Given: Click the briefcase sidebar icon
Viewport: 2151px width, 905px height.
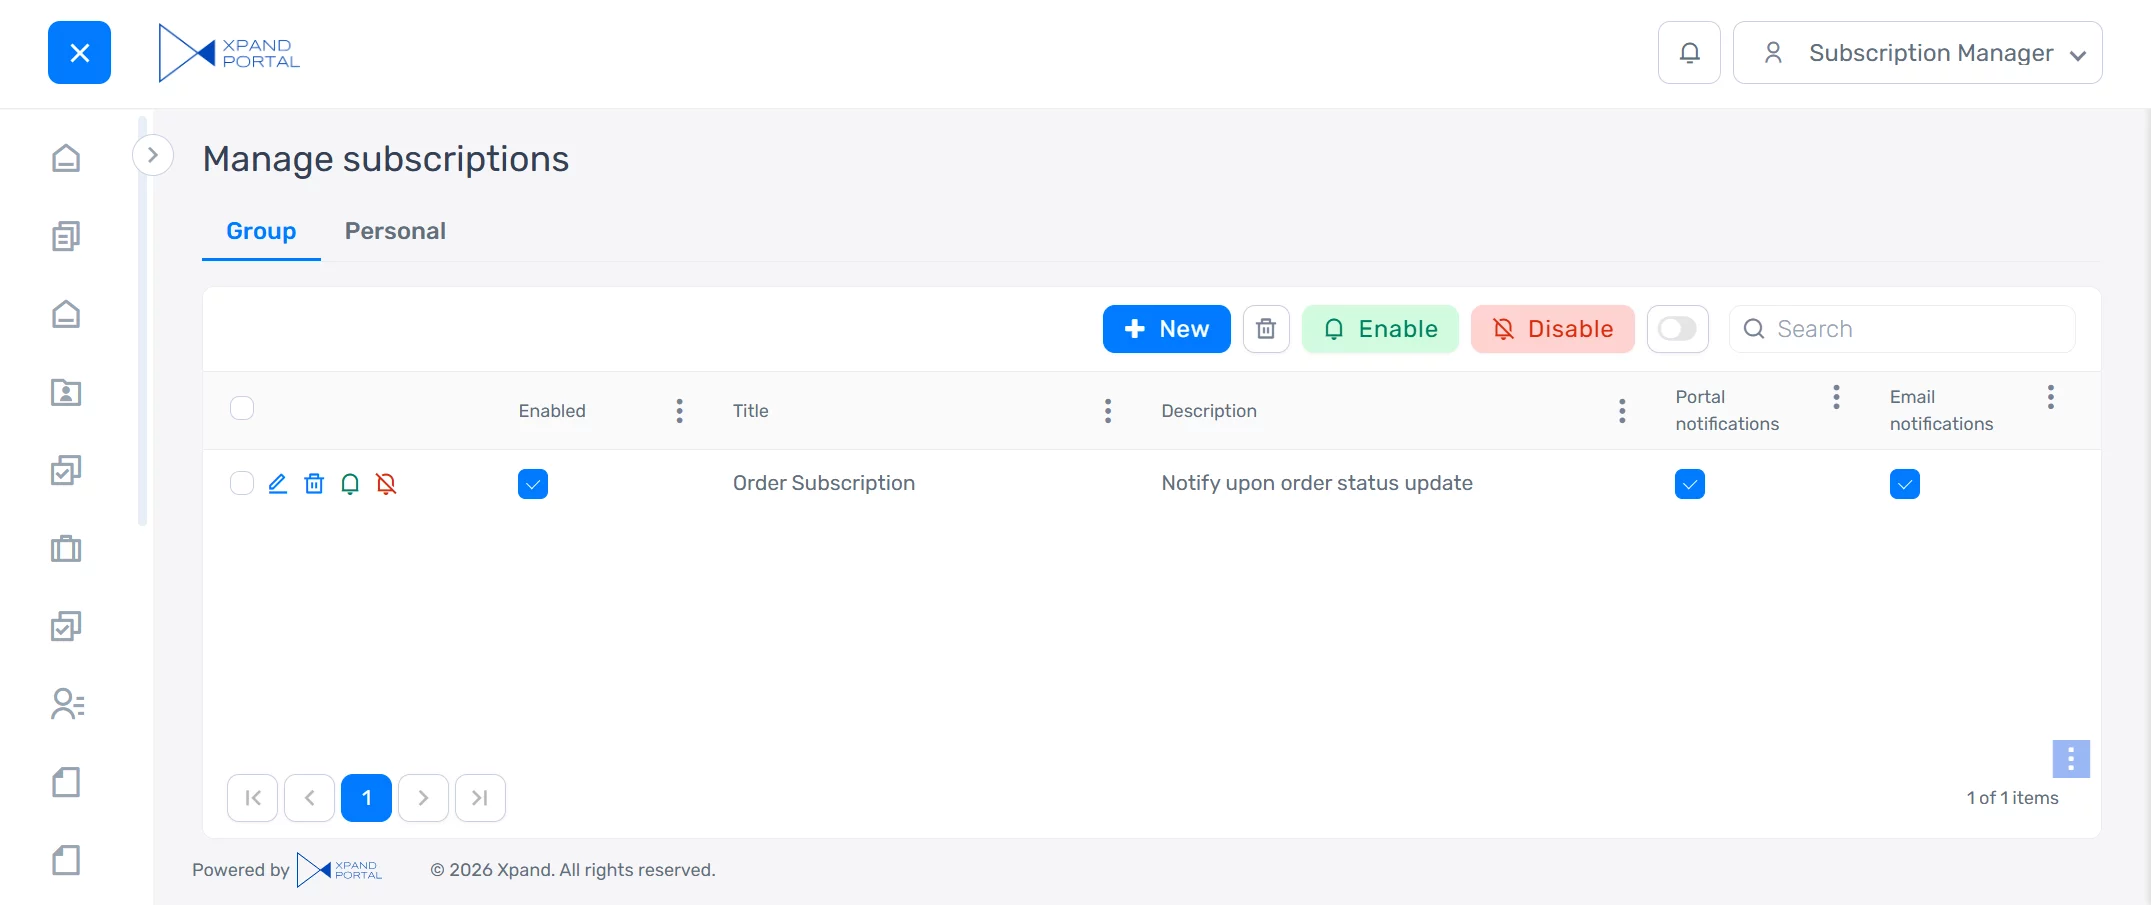Looking at the screenshot, I should coord(66,548).
